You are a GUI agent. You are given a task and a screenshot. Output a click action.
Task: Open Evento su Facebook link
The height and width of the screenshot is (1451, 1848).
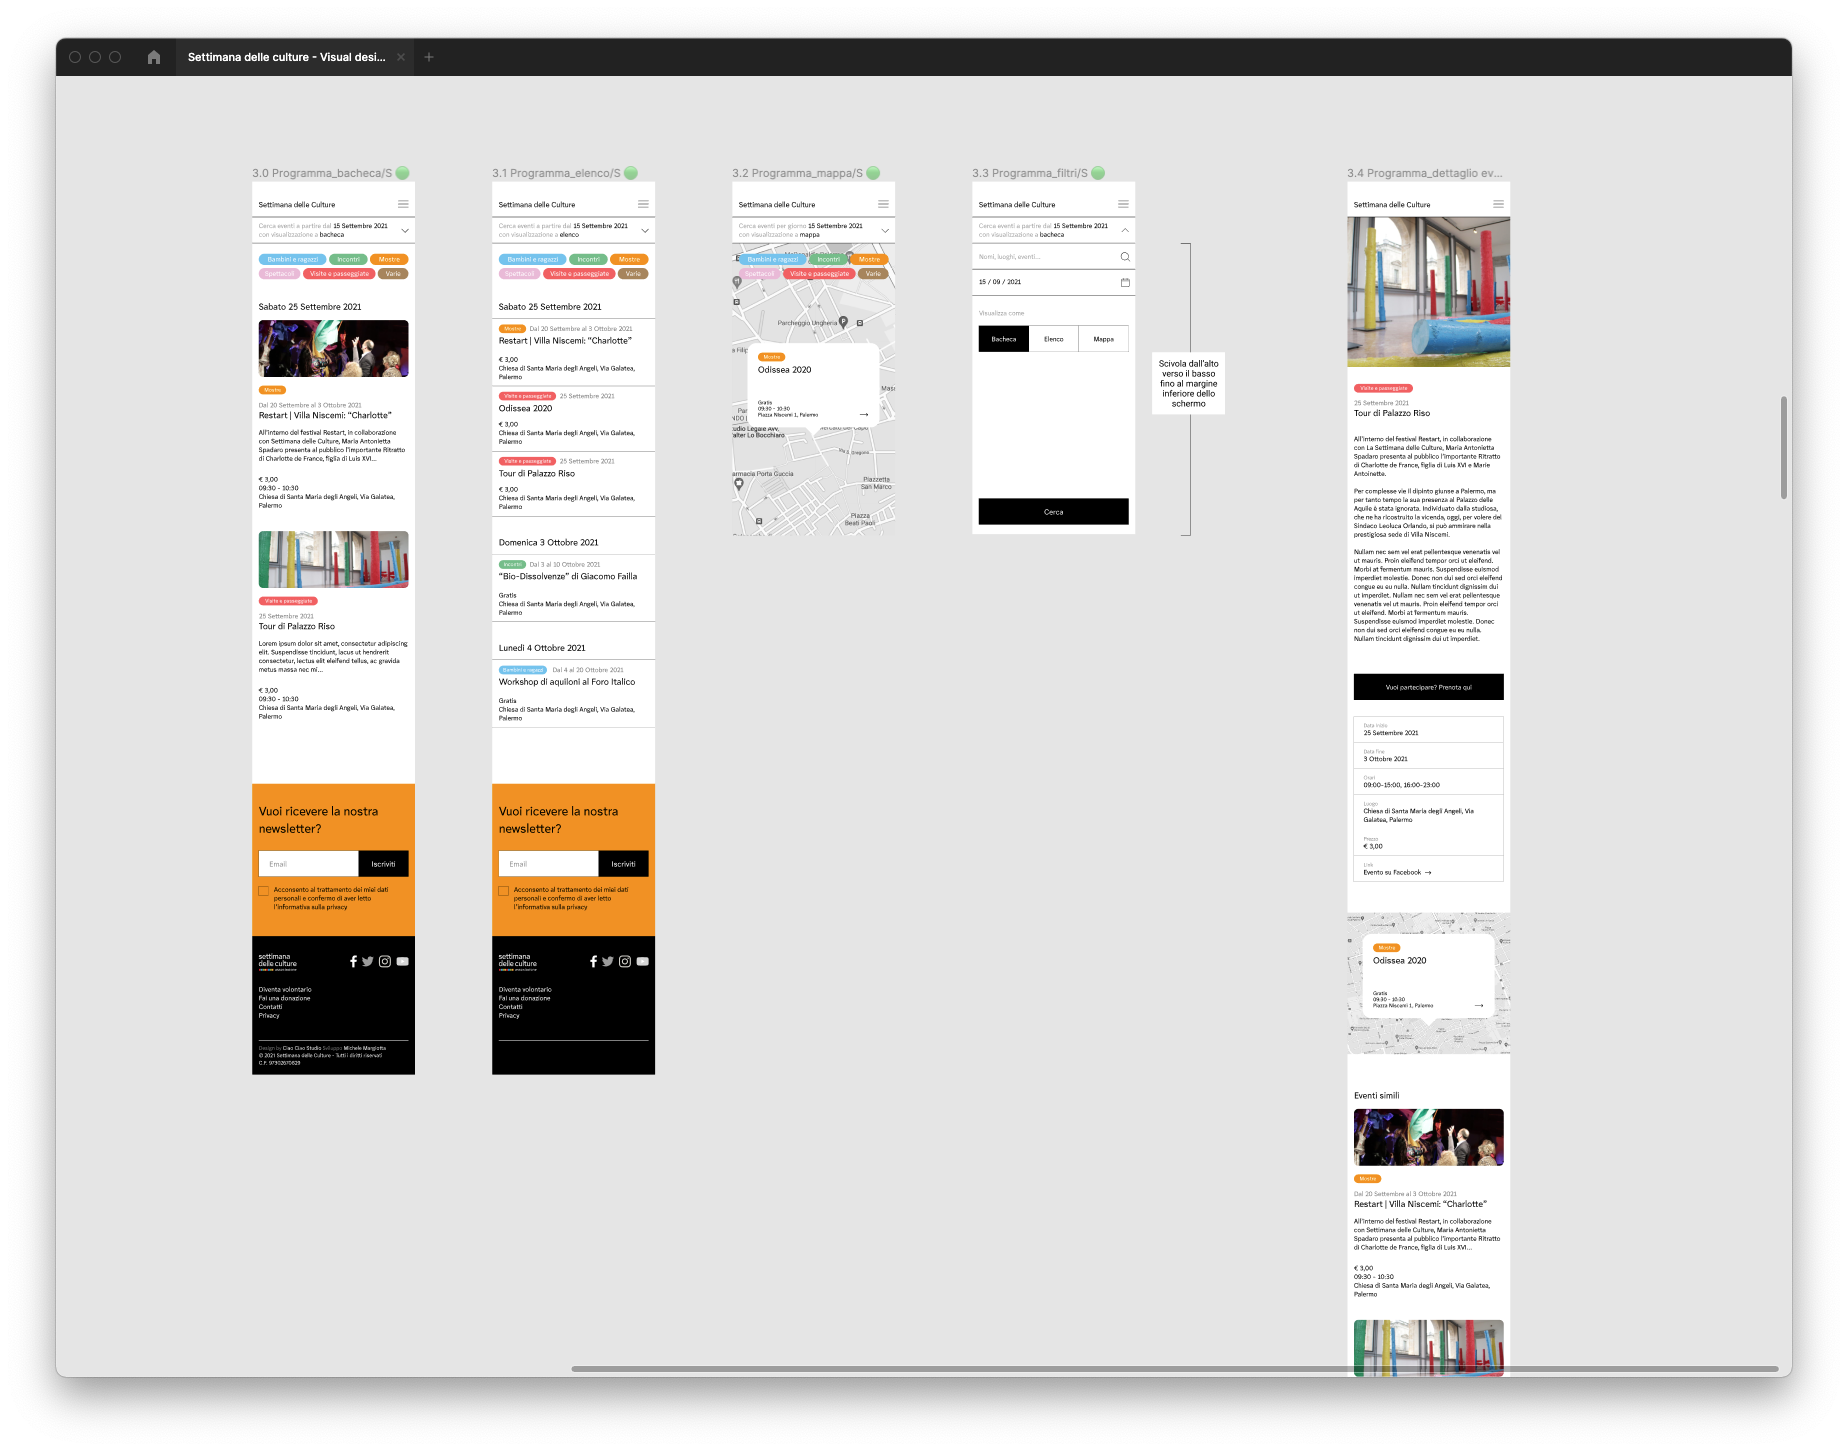coord(1397,872)
